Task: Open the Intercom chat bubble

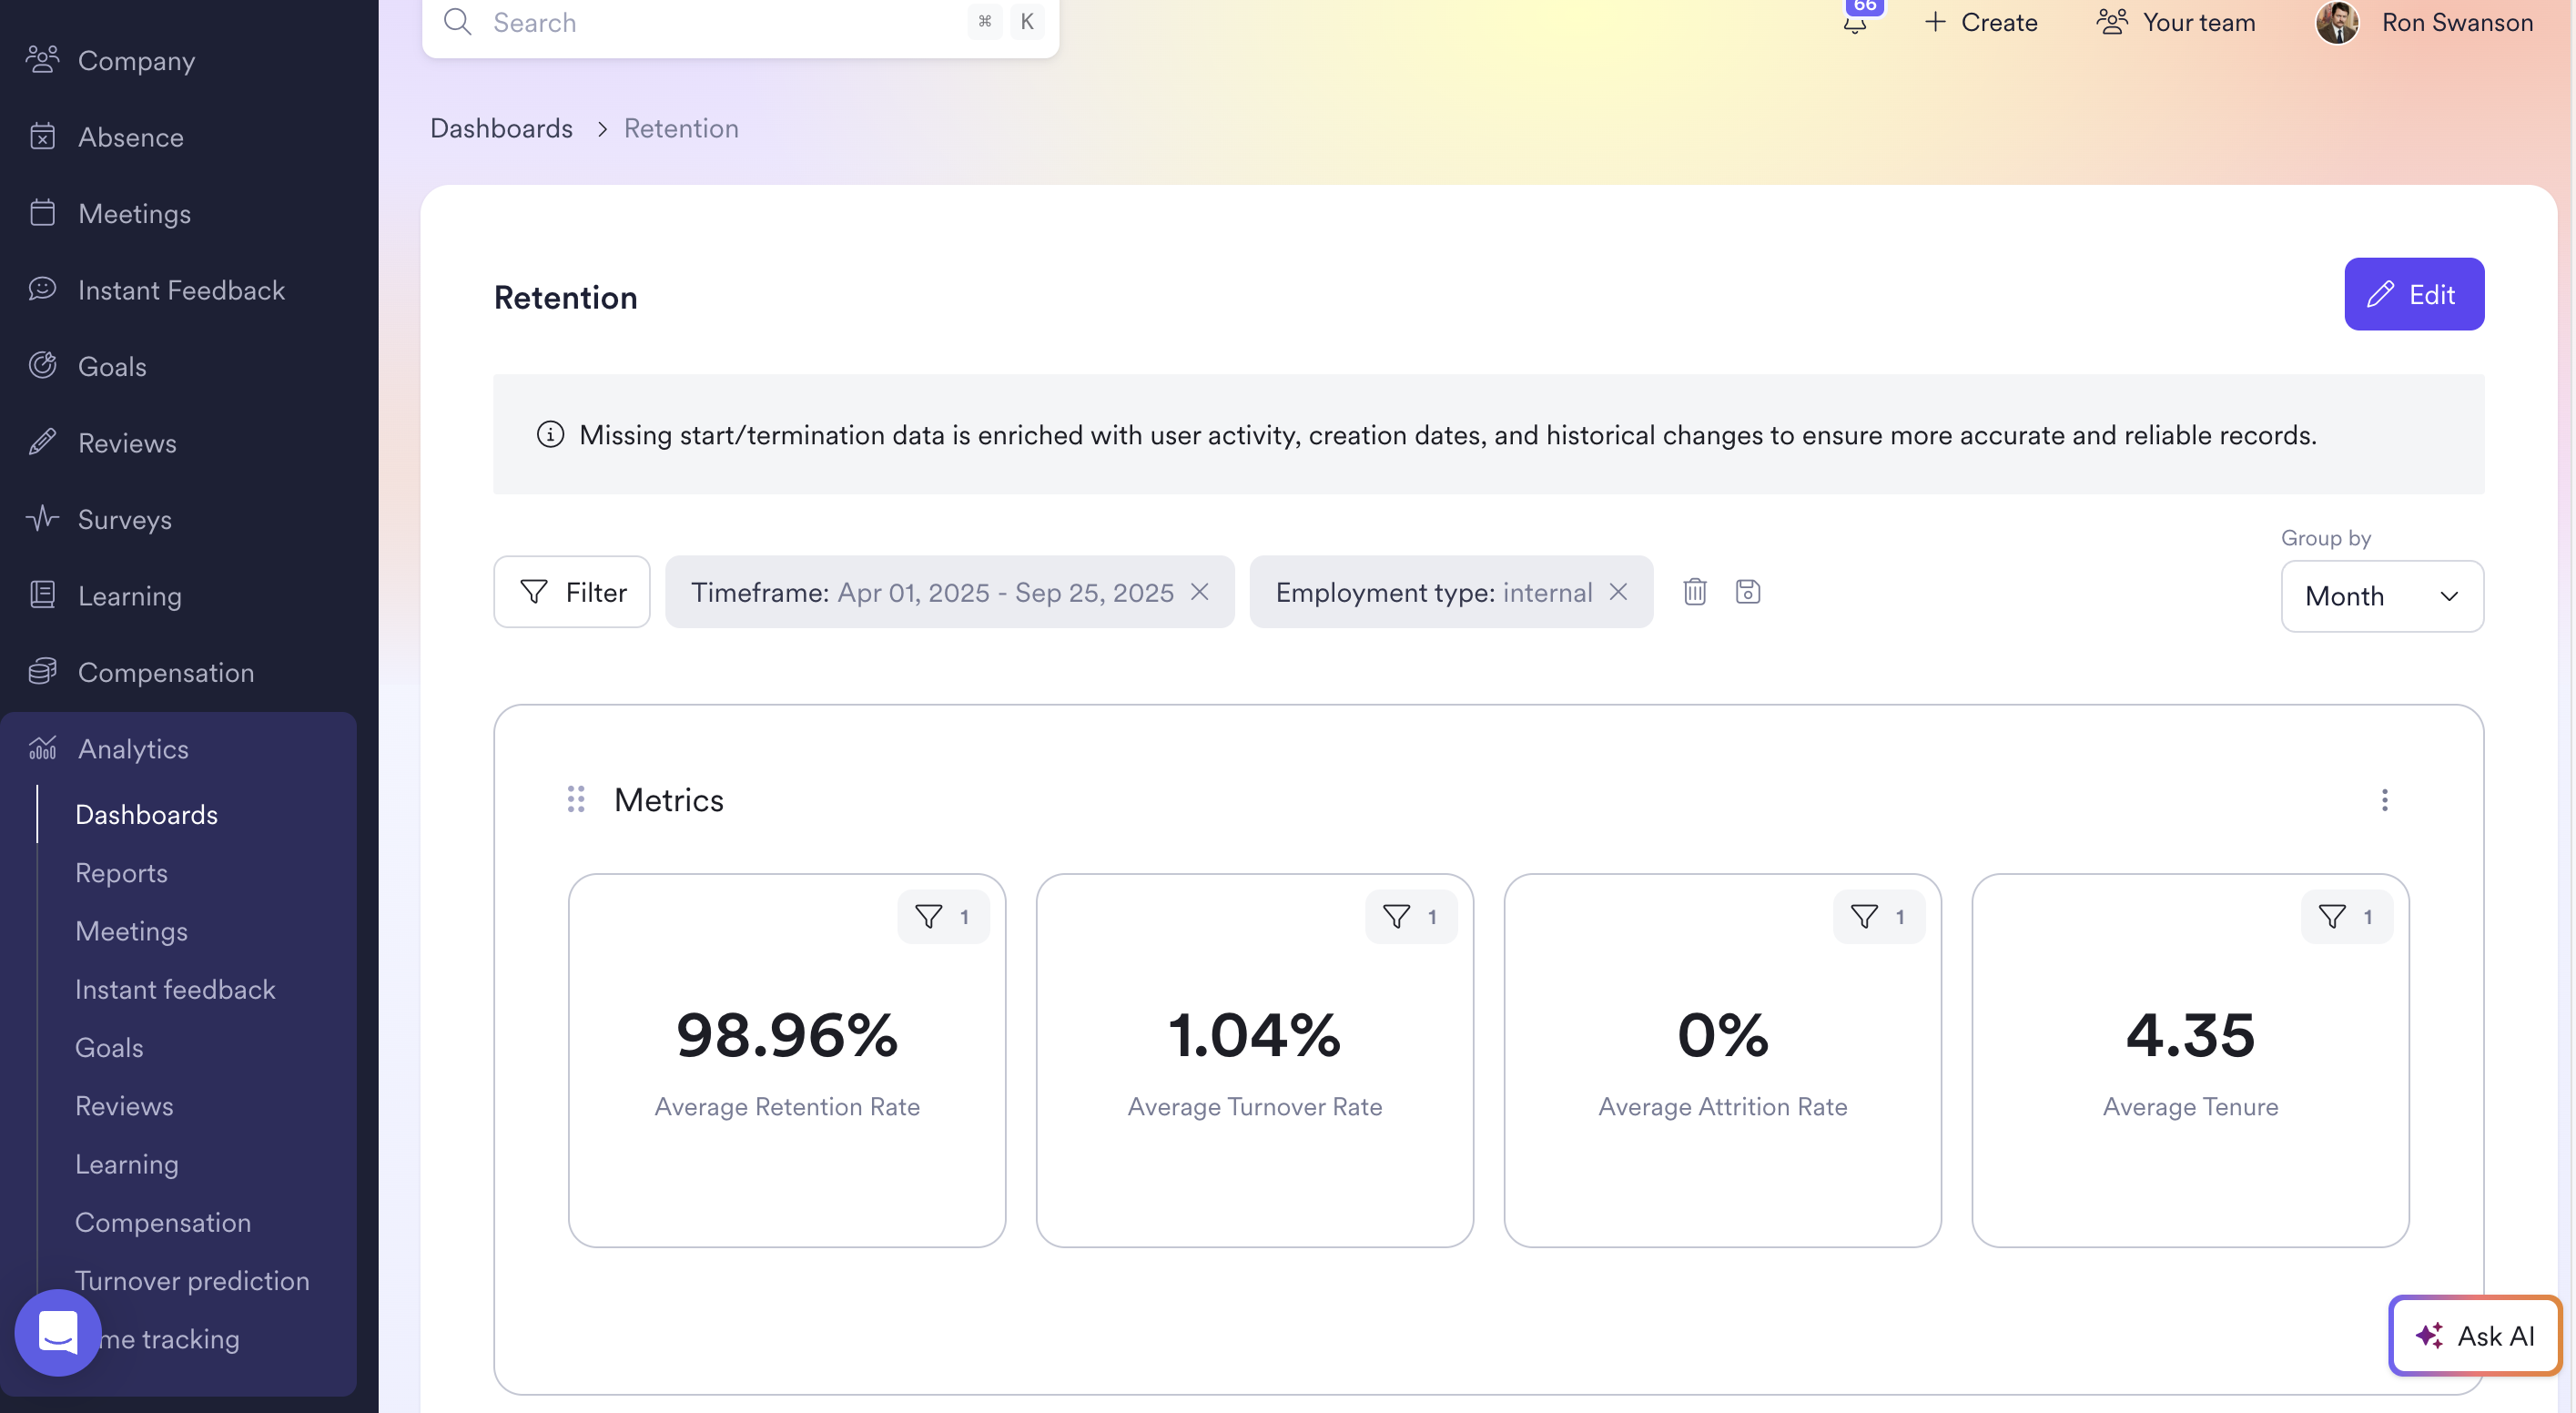Action: point(58,1332)
